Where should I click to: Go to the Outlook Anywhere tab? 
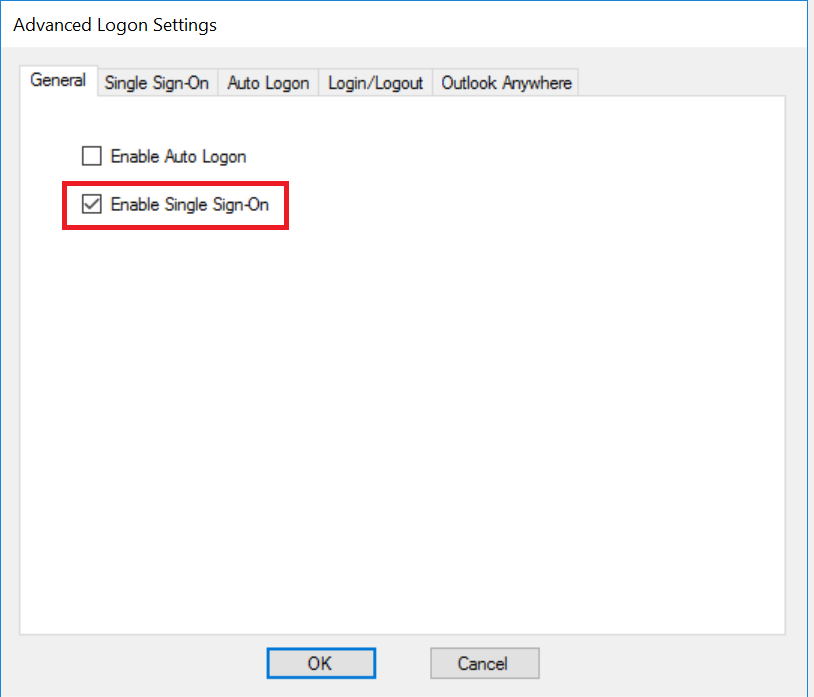[x=506, y=83]
